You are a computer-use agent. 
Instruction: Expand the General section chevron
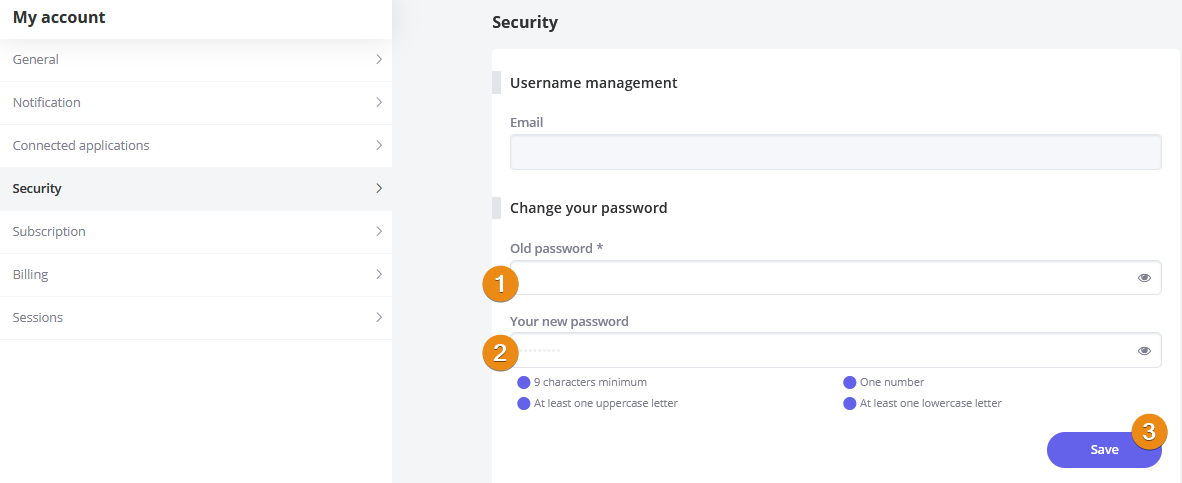coord(379,60)
